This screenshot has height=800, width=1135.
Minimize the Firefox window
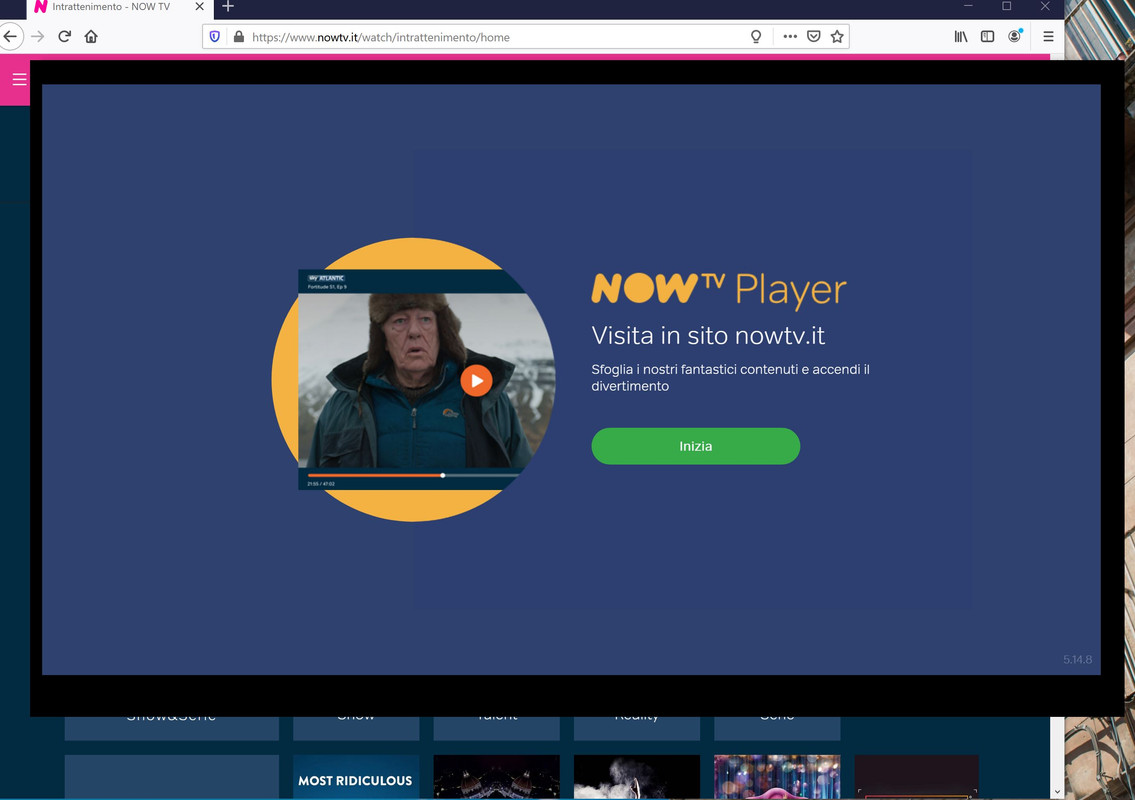(x=968, y=7)
